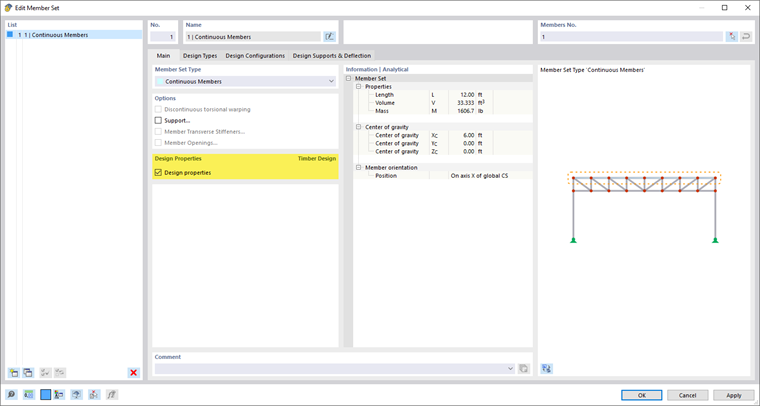Viewport: 760px width, 406px height.
Task: Uncheck the Design properties checkbox
Action: [x=158, y=172]
